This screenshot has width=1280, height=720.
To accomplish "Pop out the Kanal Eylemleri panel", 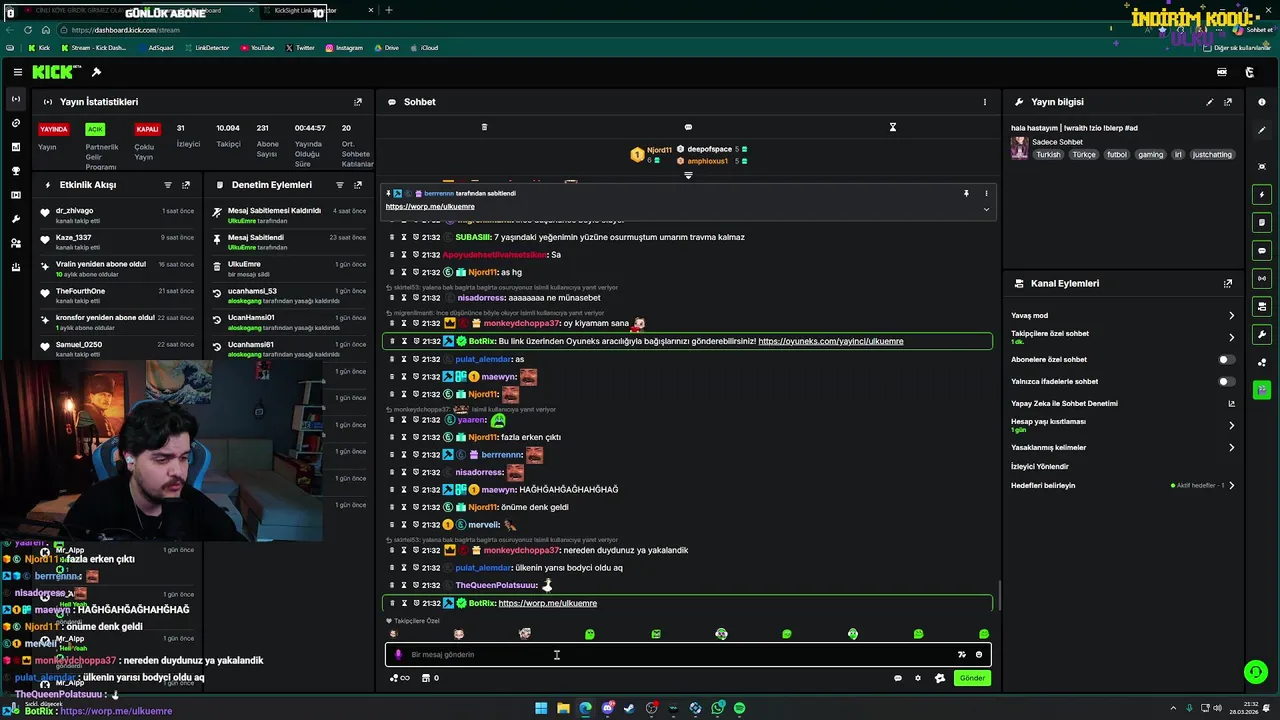I will (1228, 284).
